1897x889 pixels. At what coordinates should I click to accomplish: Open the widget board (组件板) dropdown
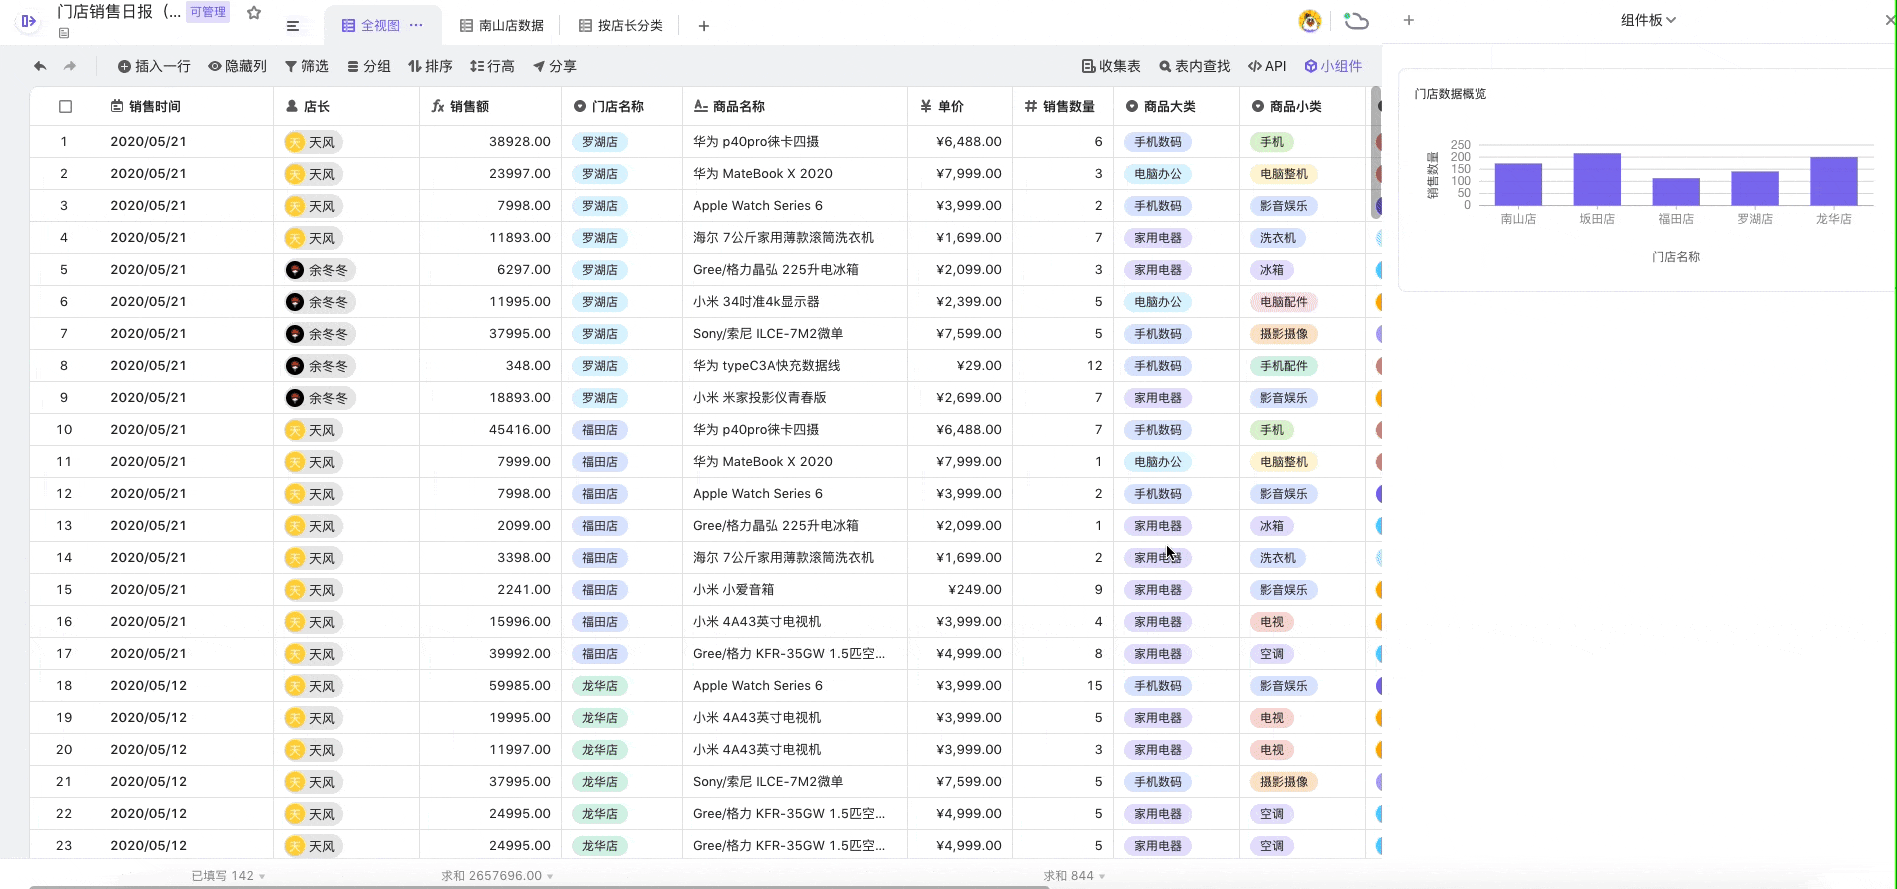point(1648,20)
